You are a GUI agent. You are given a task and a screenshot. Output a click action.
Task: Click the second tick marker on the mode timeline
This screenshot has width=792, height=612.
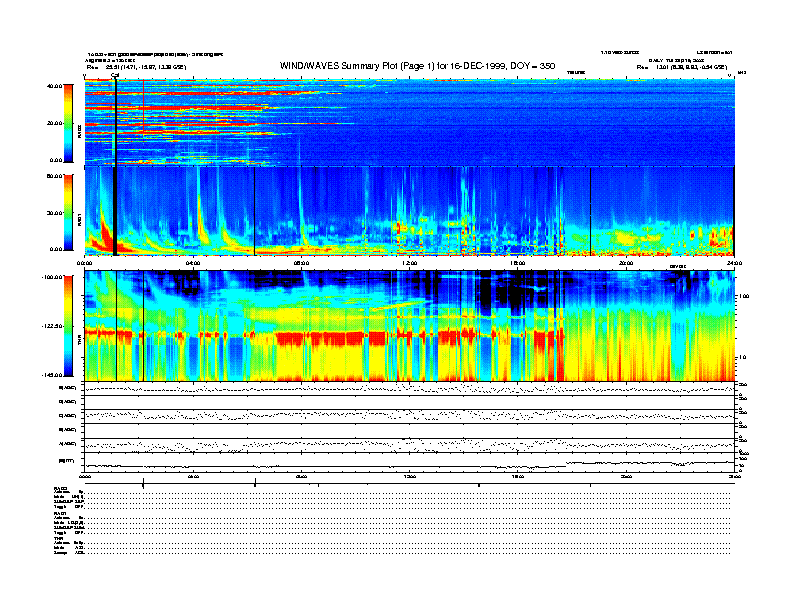255,483
